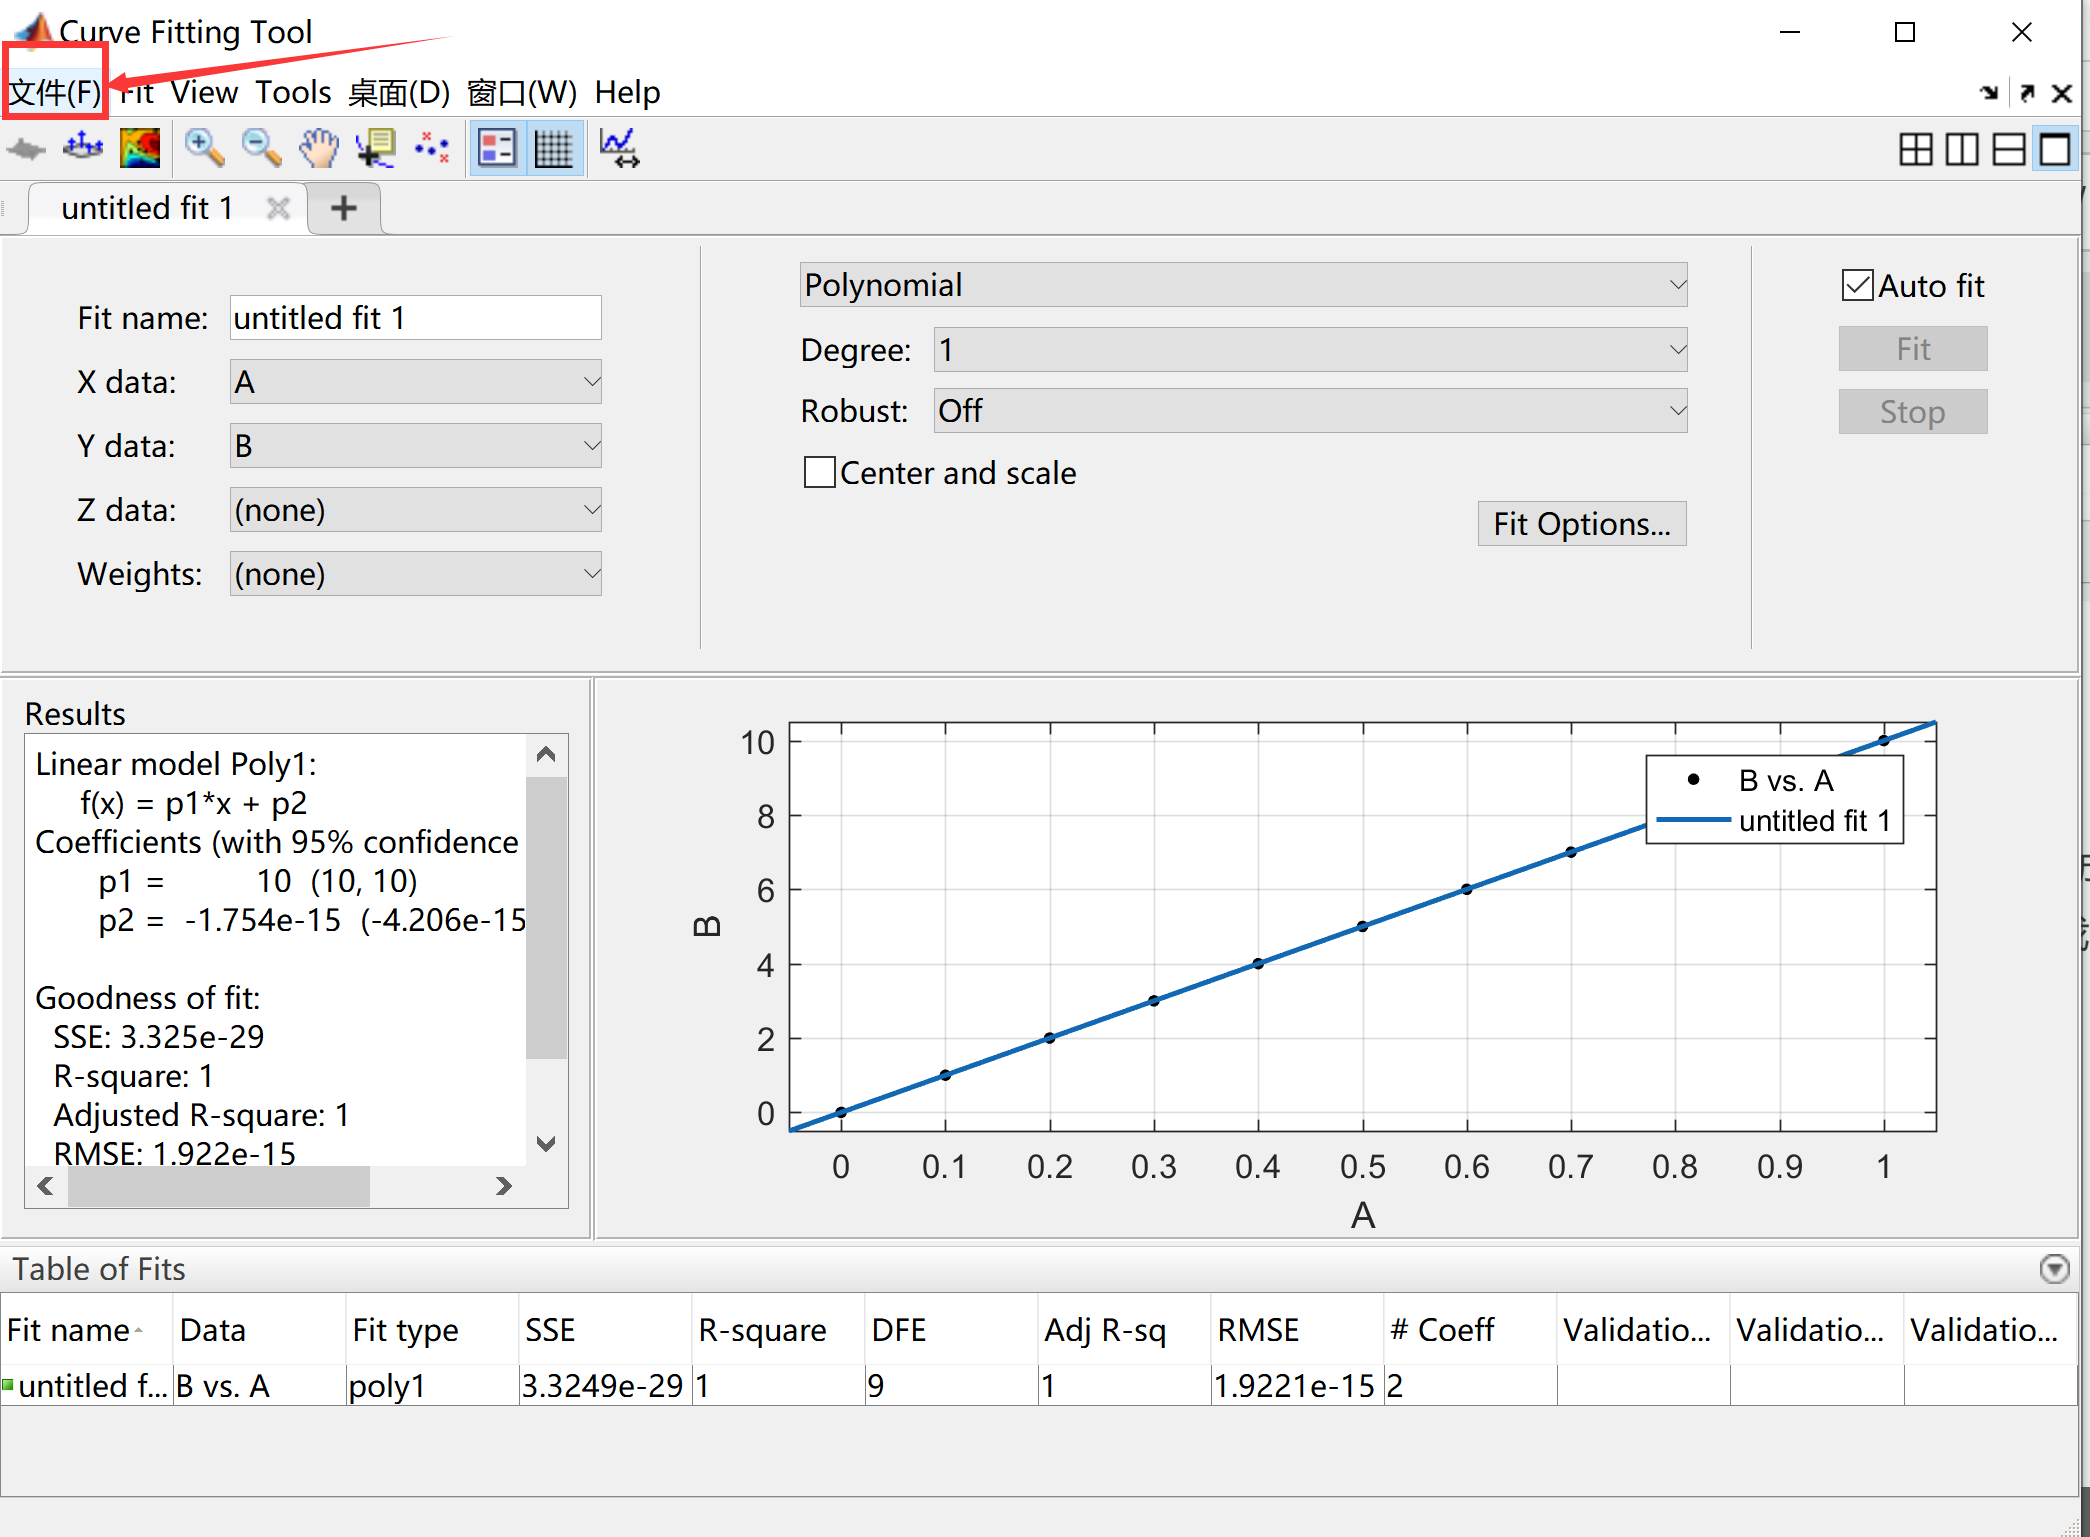Click the Adjust Axes Limits icon
2090x1537 pixels.
click(x=619, y=148)
